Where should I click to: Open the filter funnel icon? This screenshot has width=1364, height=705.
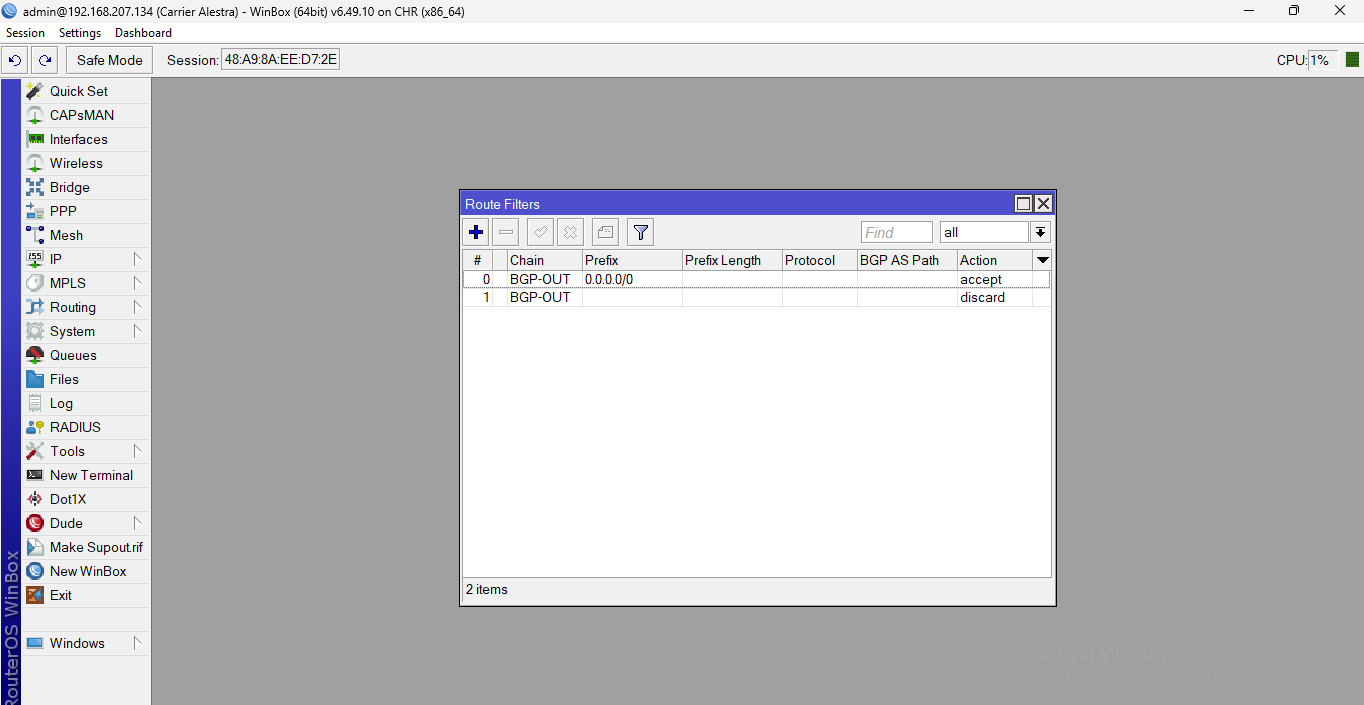click(x=641, y=233)
